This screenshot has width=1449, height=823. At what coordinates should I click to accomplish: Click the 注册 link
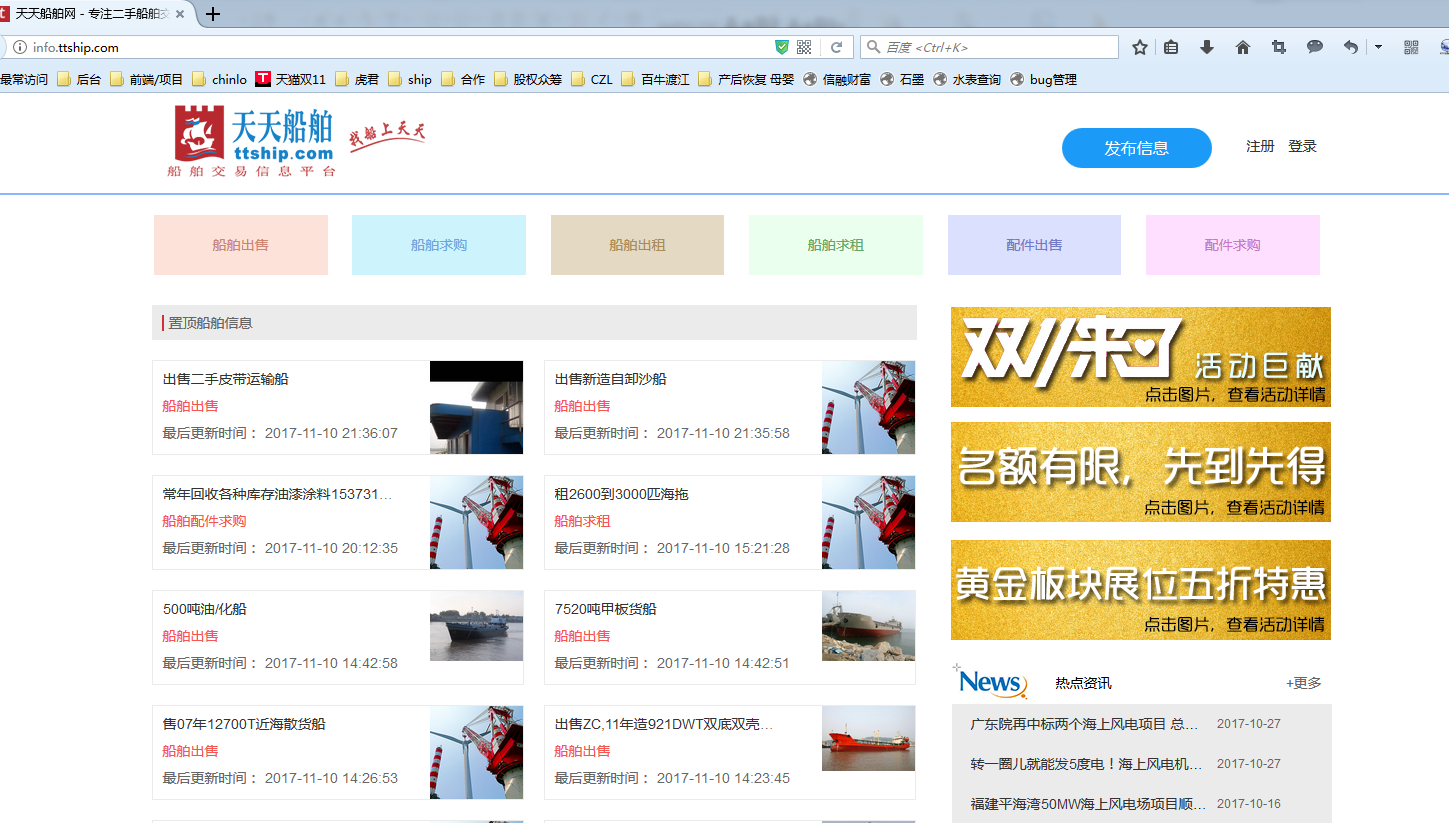(1260, 146)
